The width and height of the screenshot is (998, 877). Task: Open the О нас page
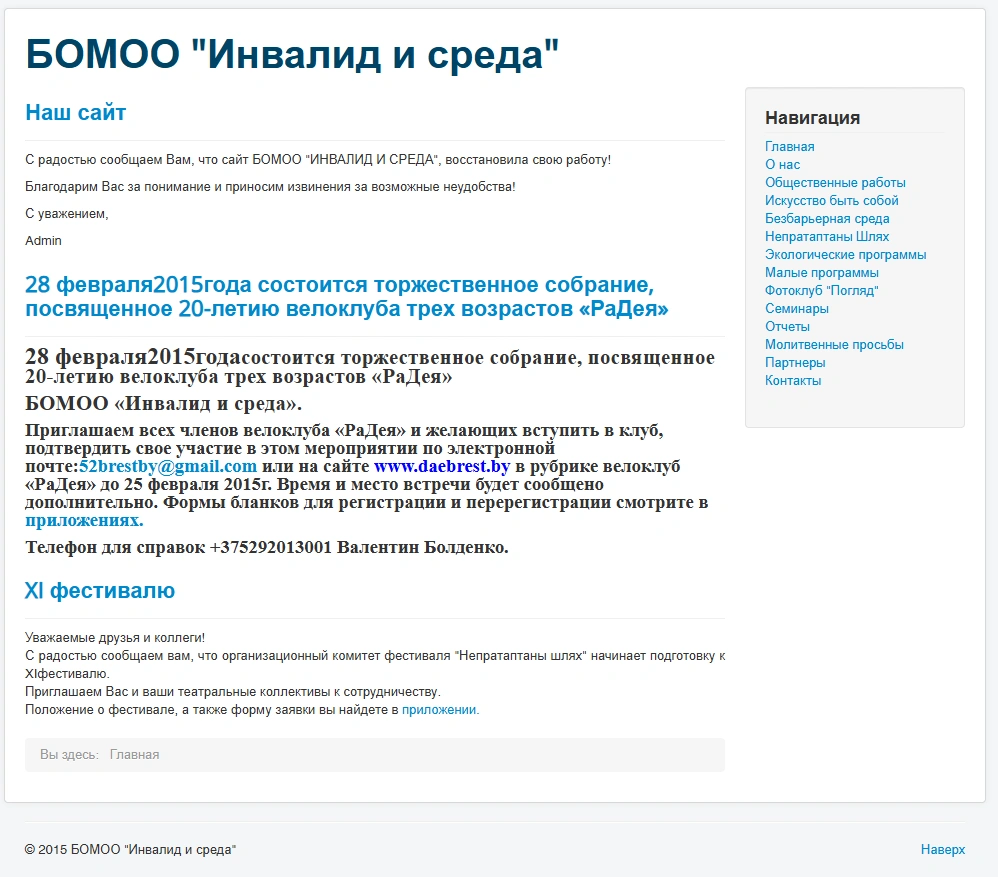(x=782, y=164)
